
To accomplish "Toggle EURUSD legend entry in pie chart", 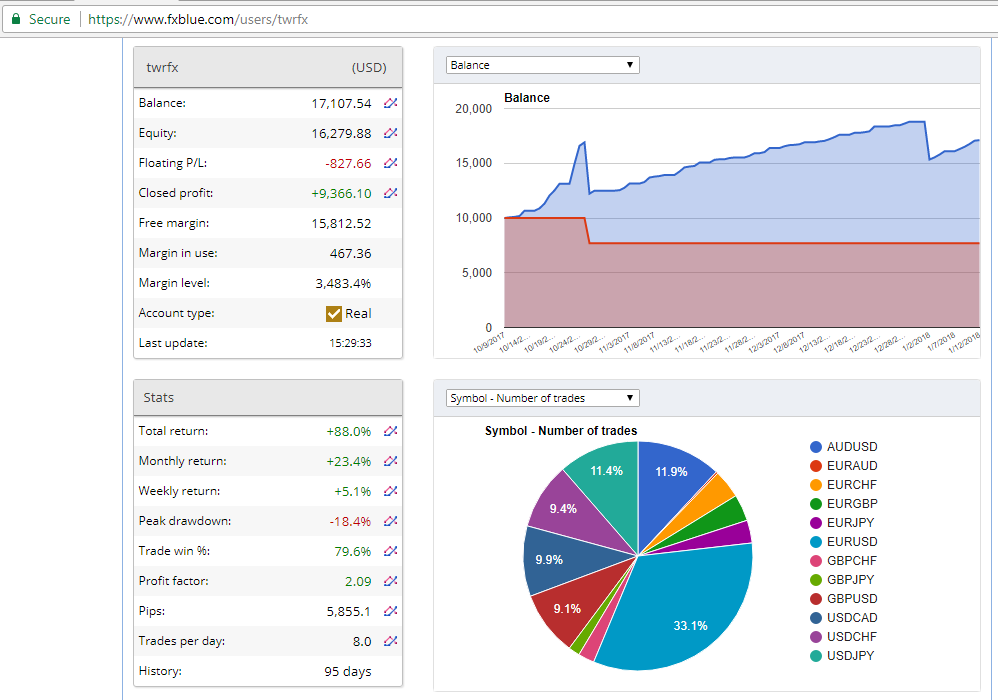I will coord(843,542).
